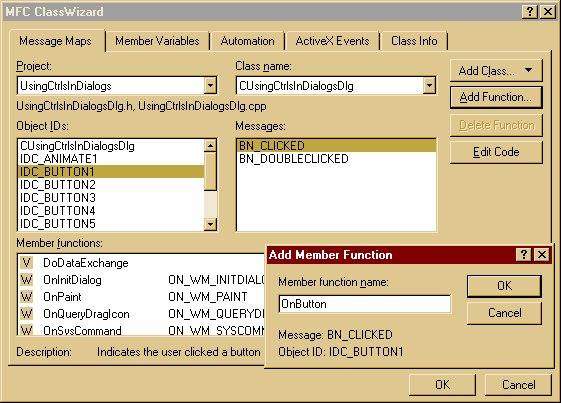Click the Object IDs scroll down arrow
561x403 pixels.
[x=210, y=224]
